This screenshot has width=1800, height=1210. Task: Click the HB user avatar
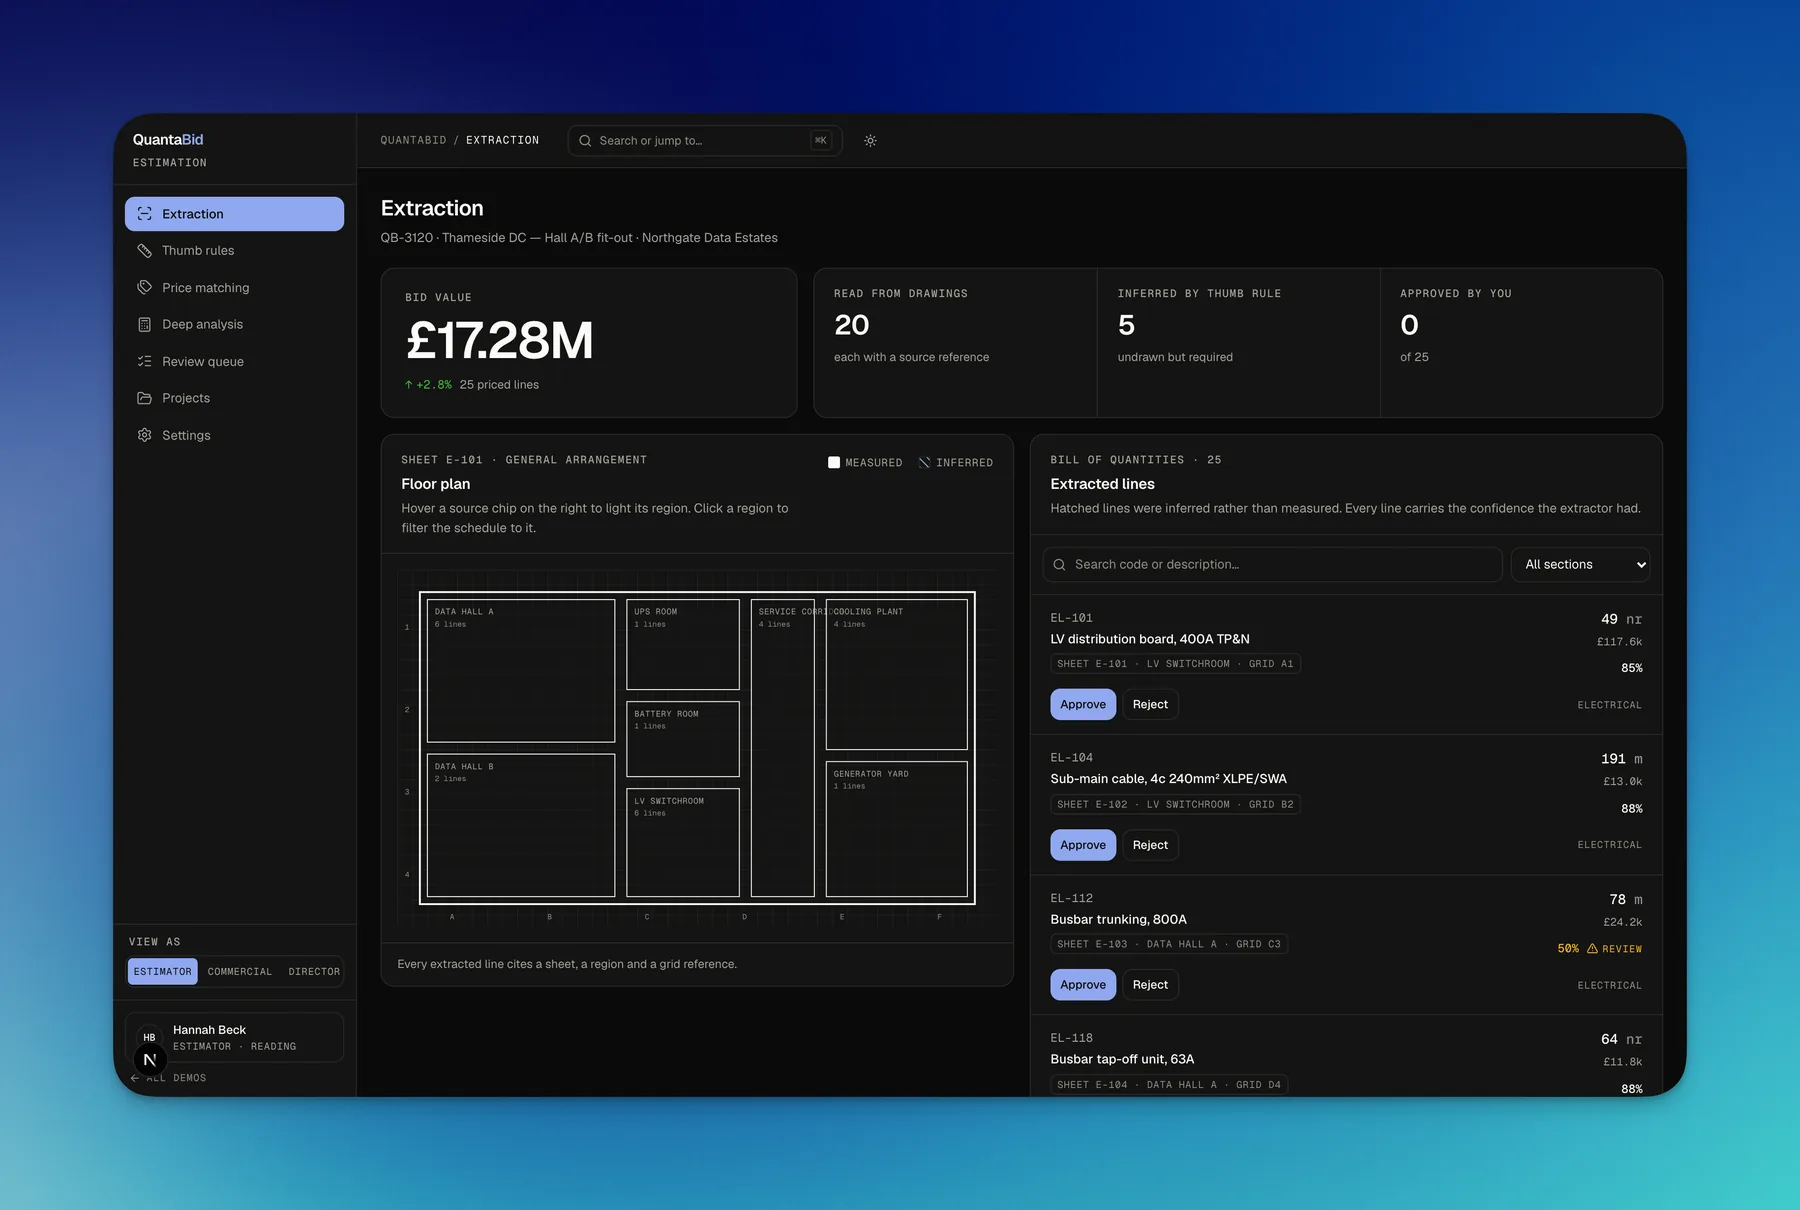(149, 1037)
